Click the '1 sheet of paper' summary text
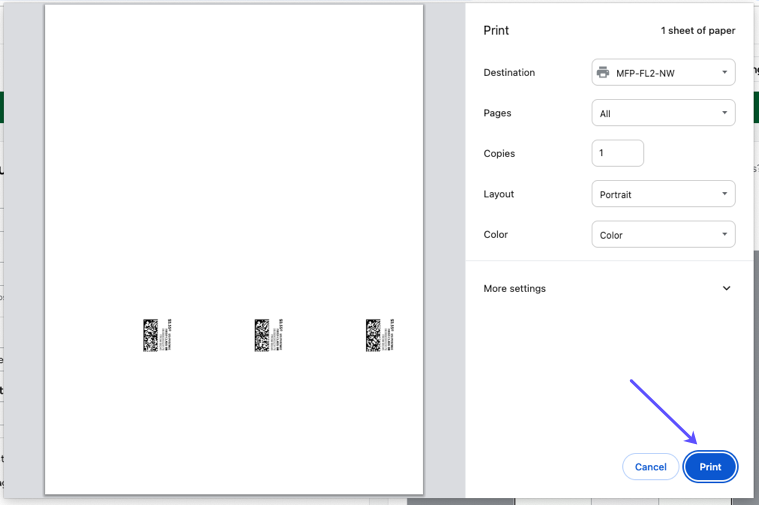Screen dimensions: 759x505 [698, 31]
